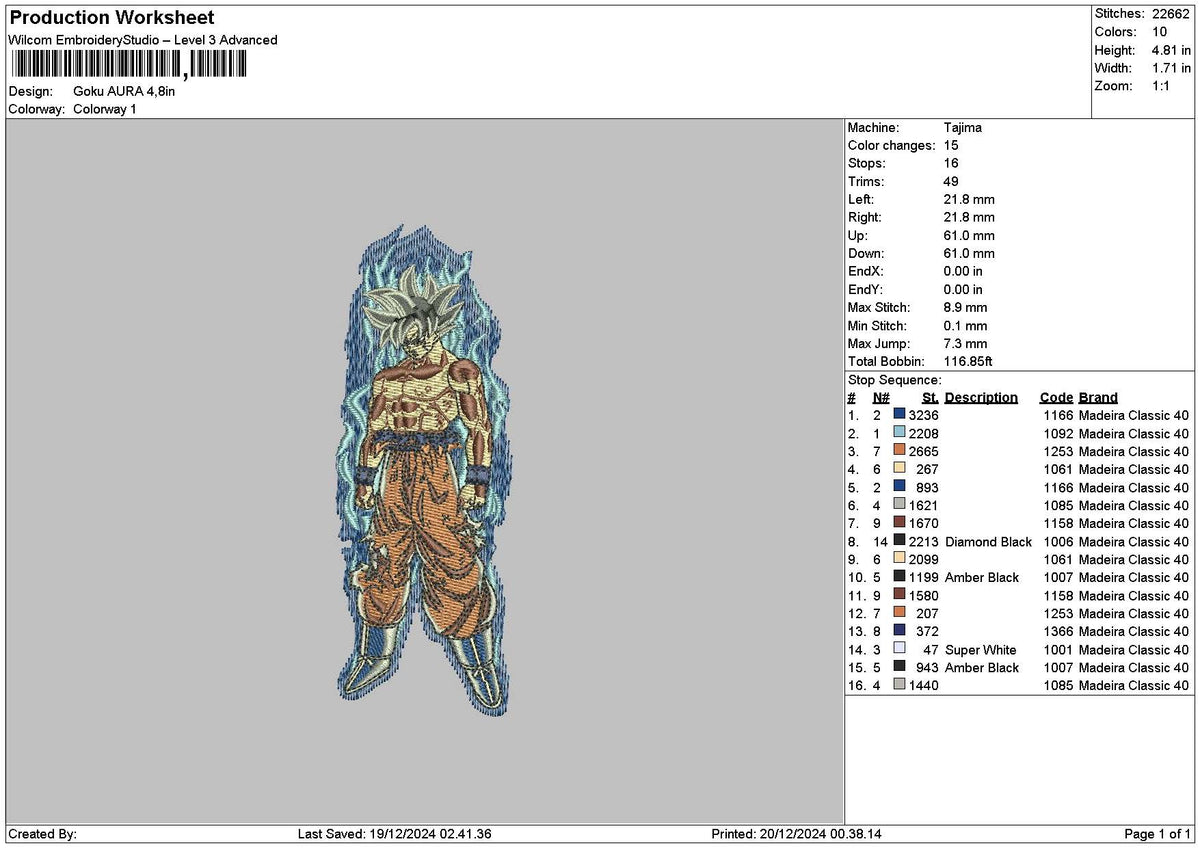This screenshot has width=1200, height=848.
Task: Click the Stops value '16'
Action: 951,164
